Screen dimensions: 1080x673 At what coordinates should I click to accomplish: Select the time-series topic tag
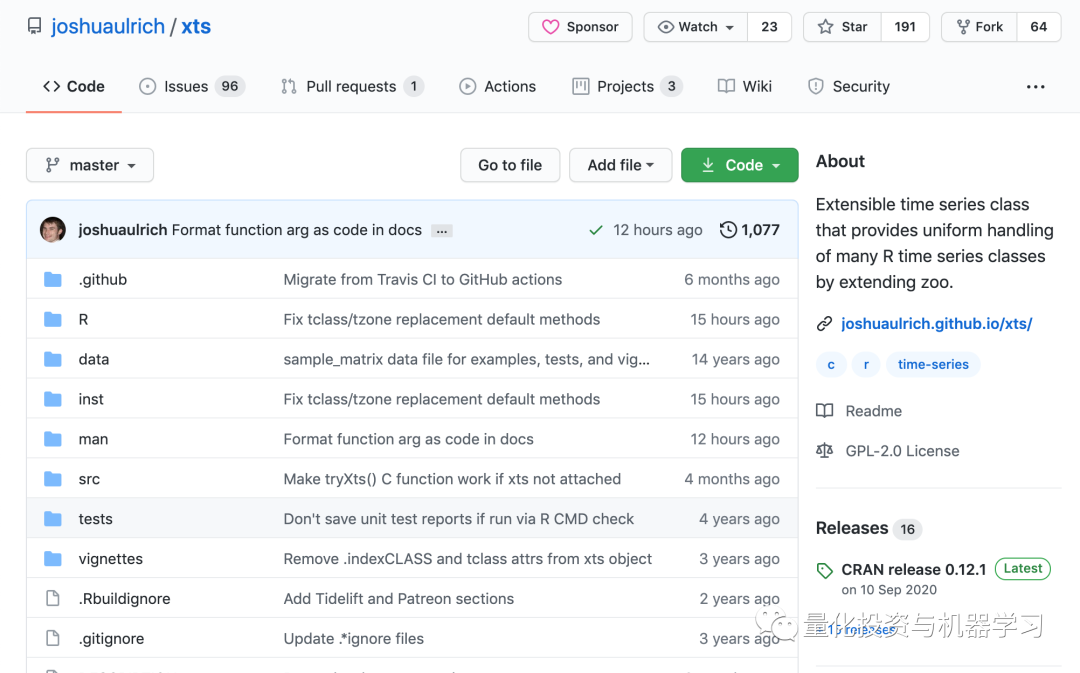[x=933, y=365]
